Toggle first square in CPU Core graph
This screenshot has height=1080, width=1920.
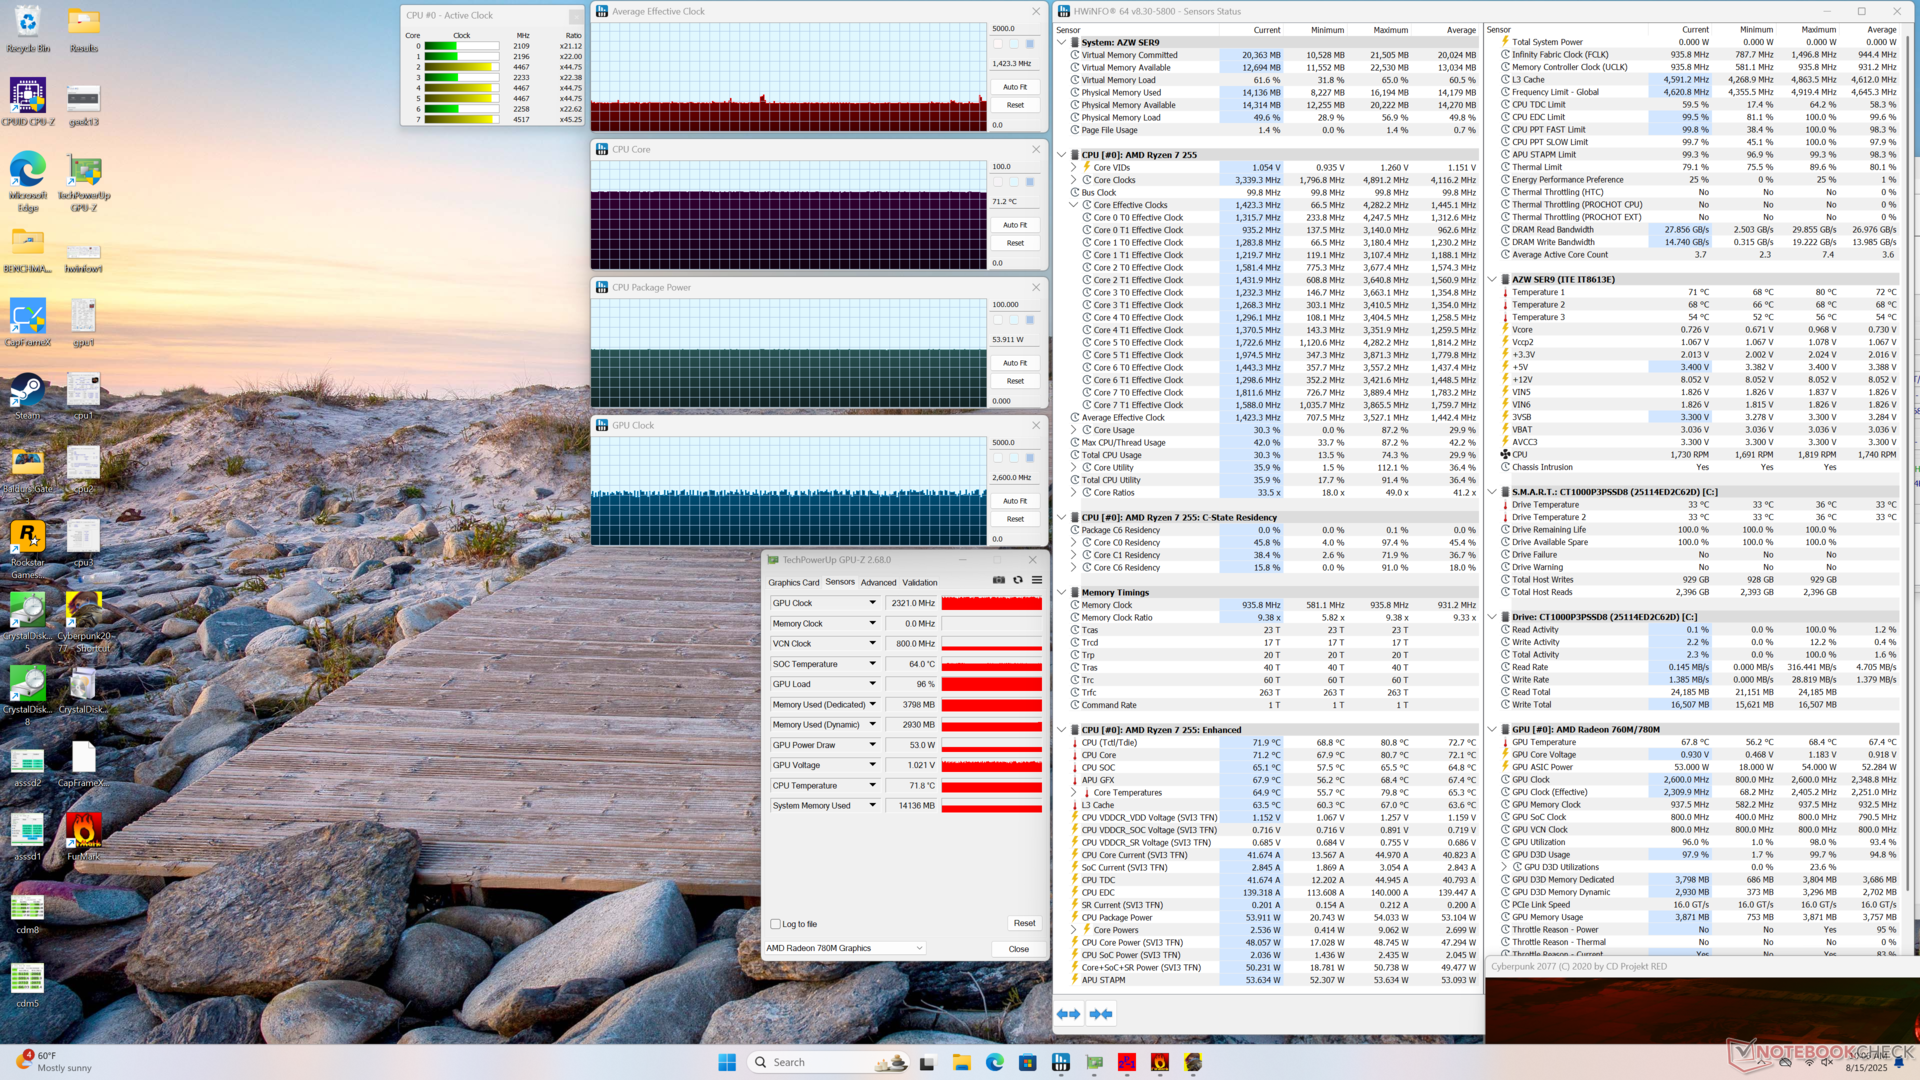click(x=997, y=182)
